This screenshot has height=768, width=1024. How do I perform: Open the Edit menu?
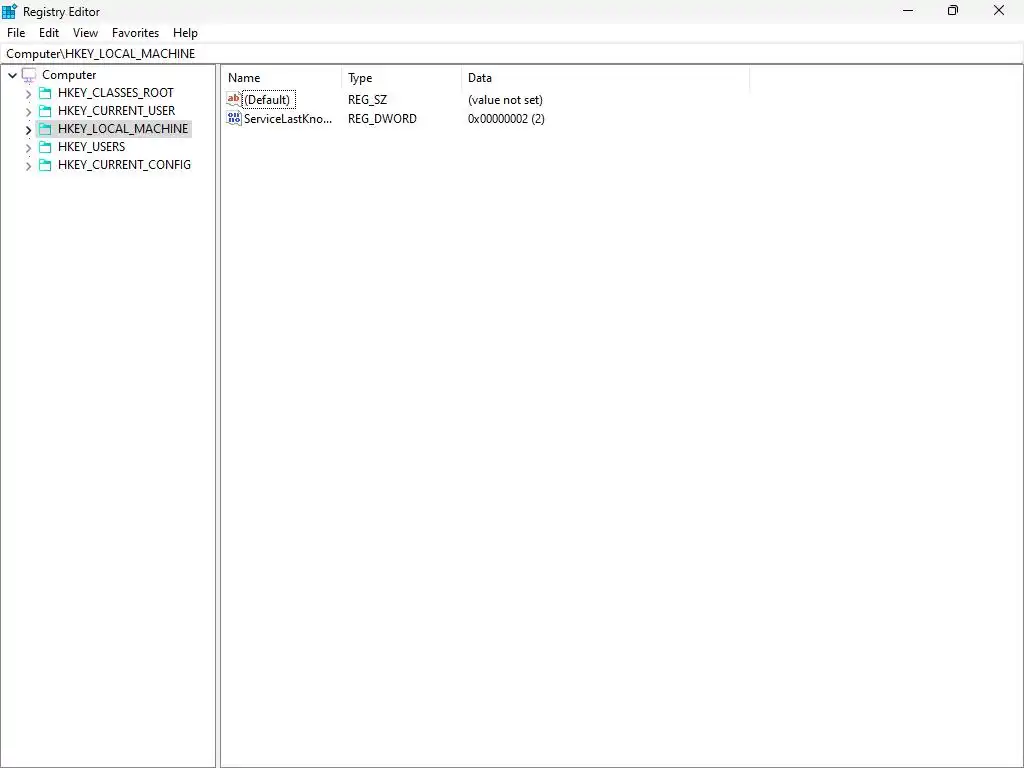pyautogui.click(x=49, y=33)
